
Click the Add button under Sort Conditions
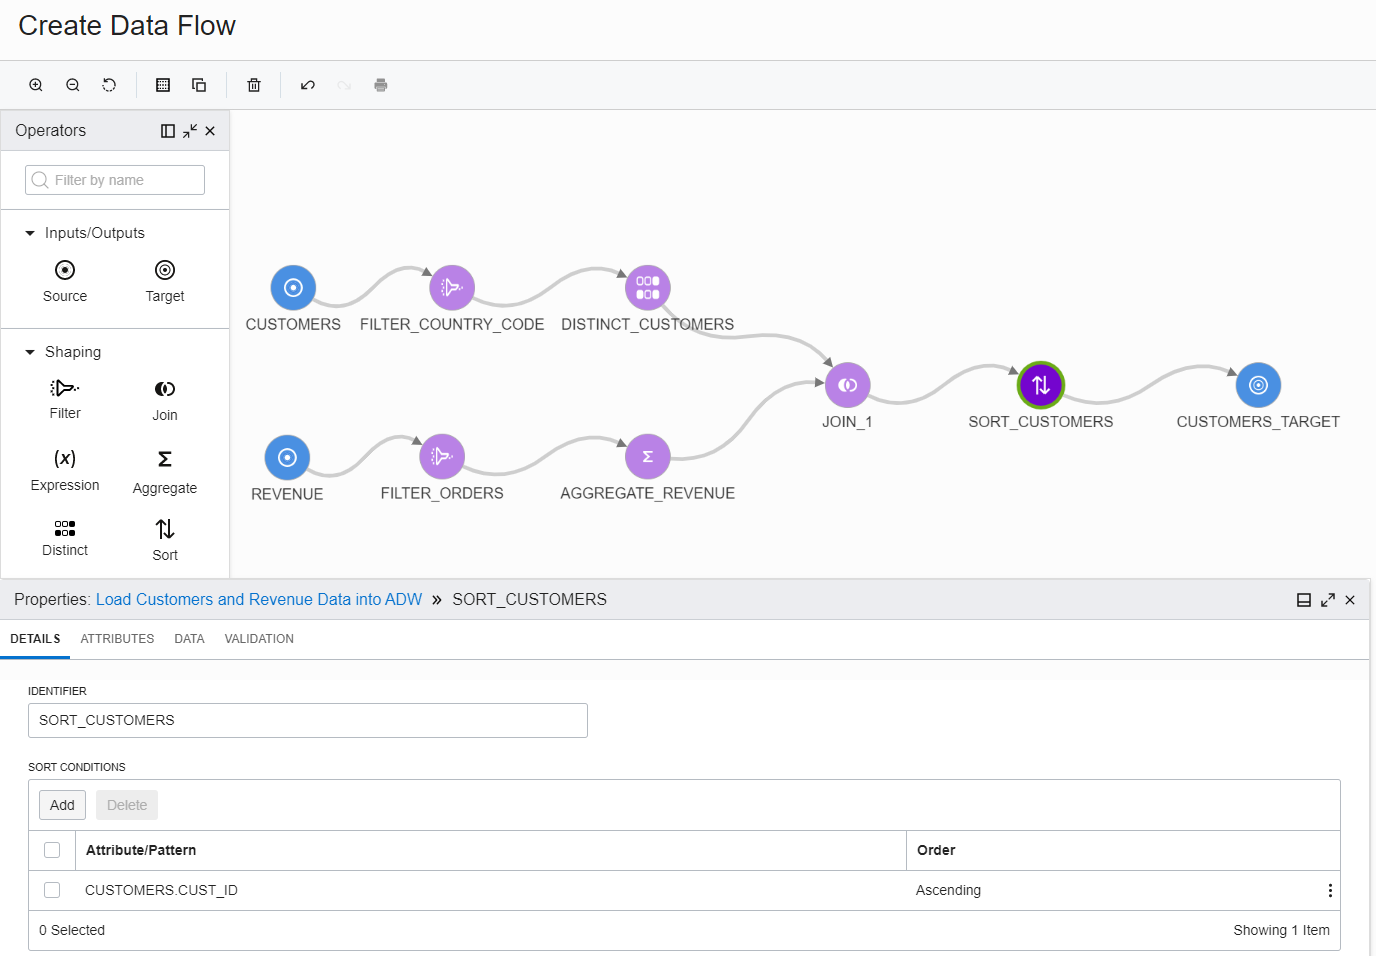pos(62,804)
